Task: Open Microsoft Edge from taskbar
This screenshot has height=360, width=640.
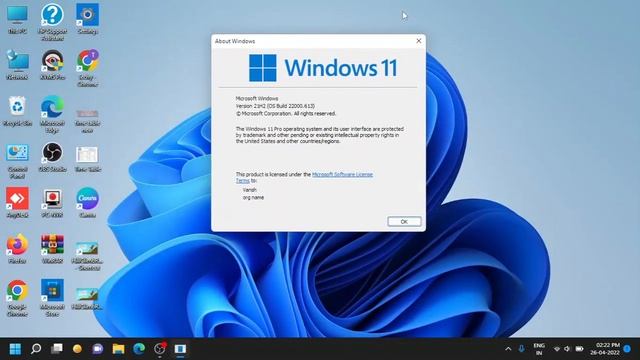Action: coord(139,349)
